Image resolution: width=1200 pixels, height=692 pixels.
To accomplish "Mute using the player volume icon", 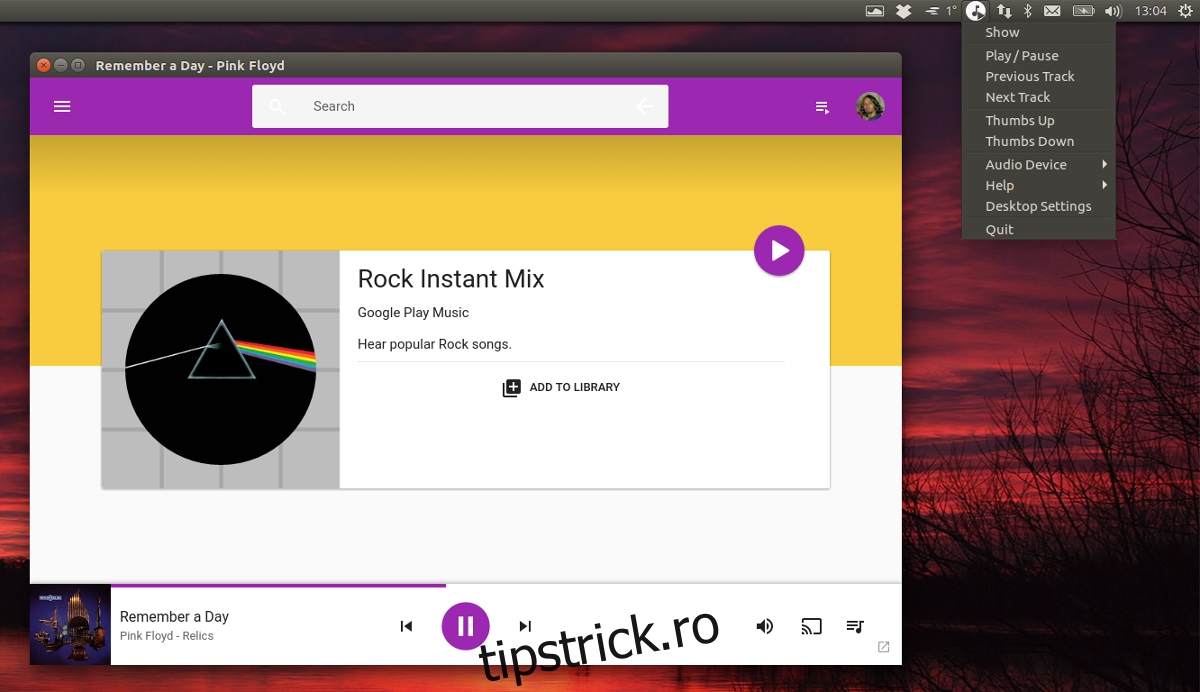I will (764, 626).
